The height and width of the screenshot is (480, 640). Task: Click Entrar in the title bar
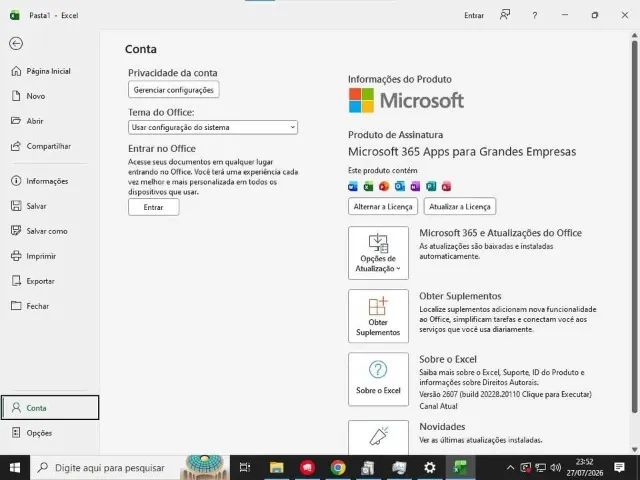pos(474,16)
